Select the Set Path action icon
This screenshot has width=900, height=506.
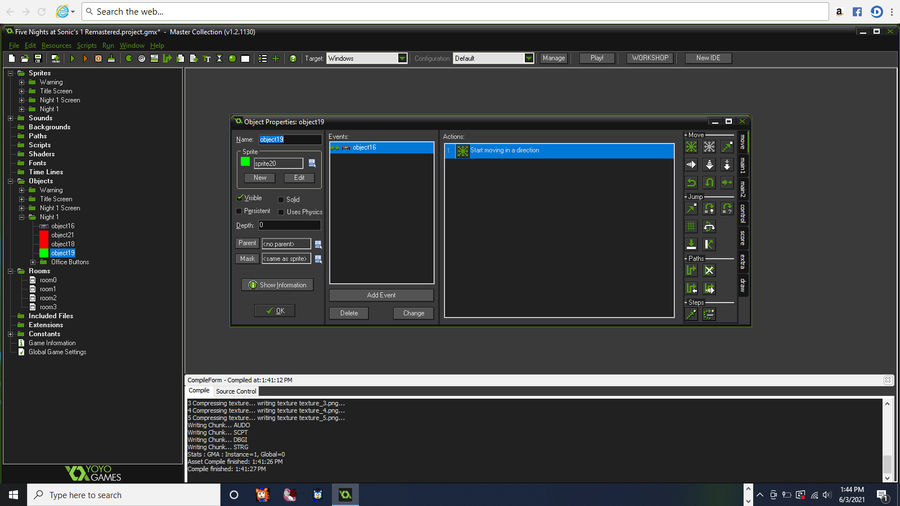(691, 270)
